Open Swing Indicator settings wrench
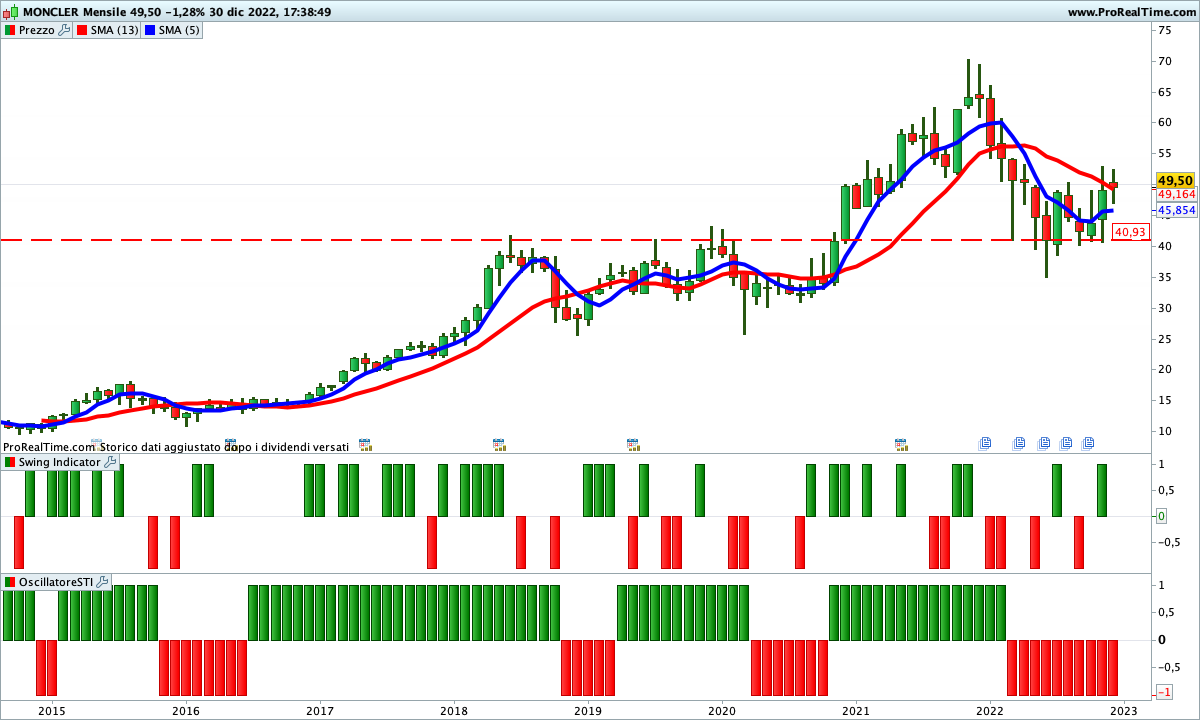 pos(110,462)
